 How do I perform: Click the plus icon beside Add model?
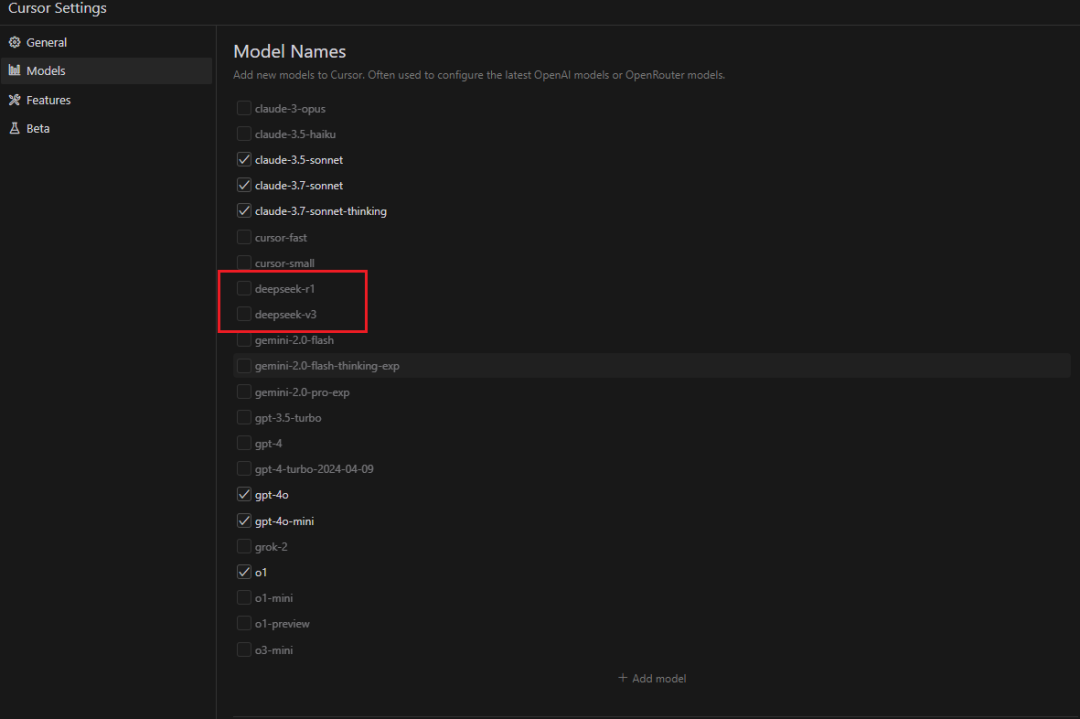point(623,678)
